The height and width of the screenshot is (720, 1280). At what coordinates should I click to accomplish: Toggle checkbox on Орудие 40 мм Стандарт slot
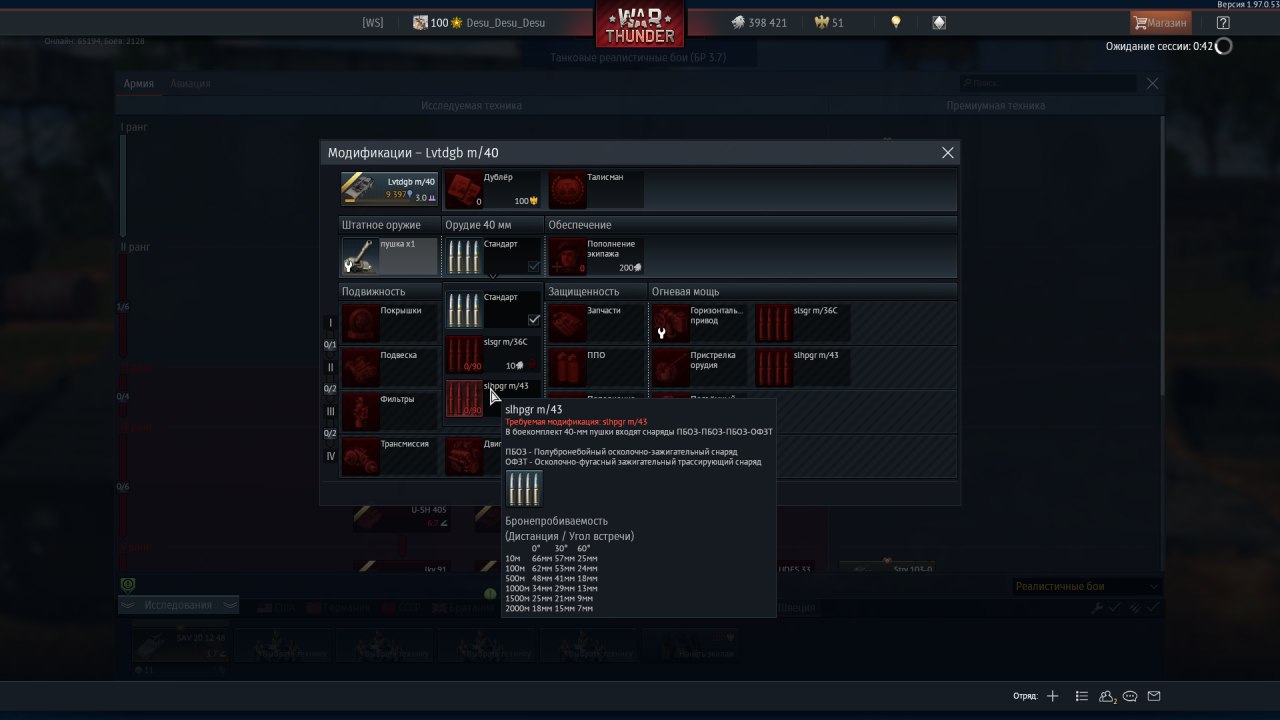coord(533,266)
